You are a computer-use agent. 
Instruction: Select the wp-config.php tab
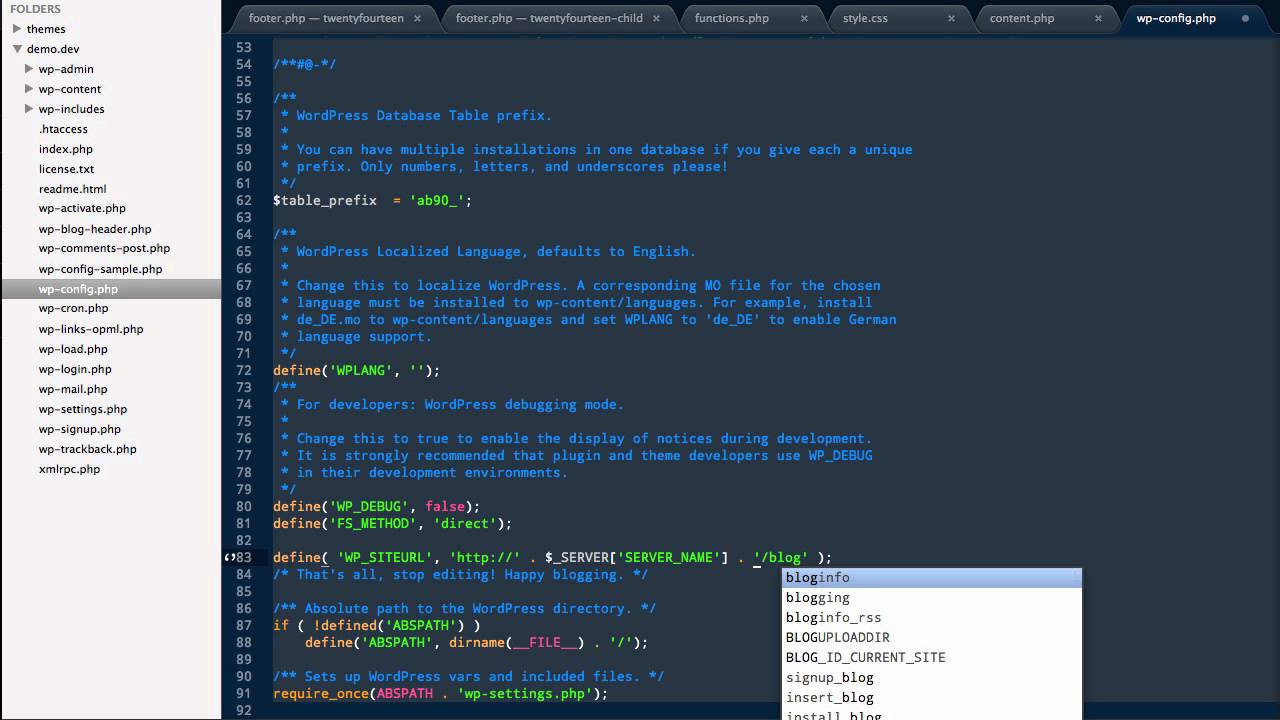coord(1176,18)
